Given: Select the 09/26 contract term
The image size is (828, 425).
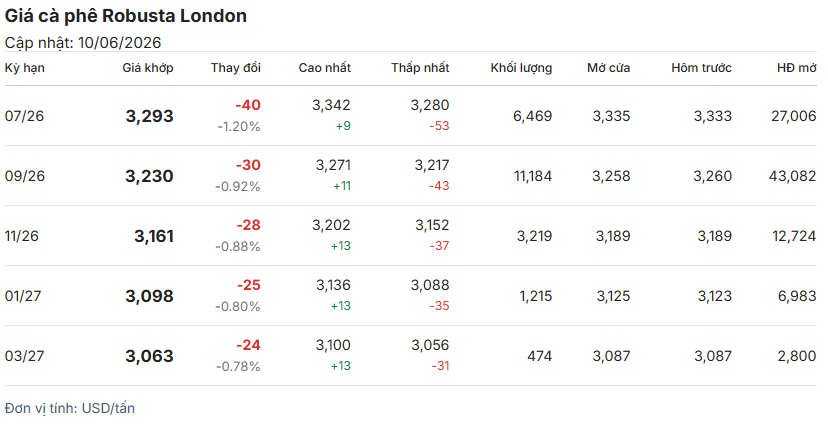Looking at the screenshot, I should pyautogui.click(x=25, y=176).
